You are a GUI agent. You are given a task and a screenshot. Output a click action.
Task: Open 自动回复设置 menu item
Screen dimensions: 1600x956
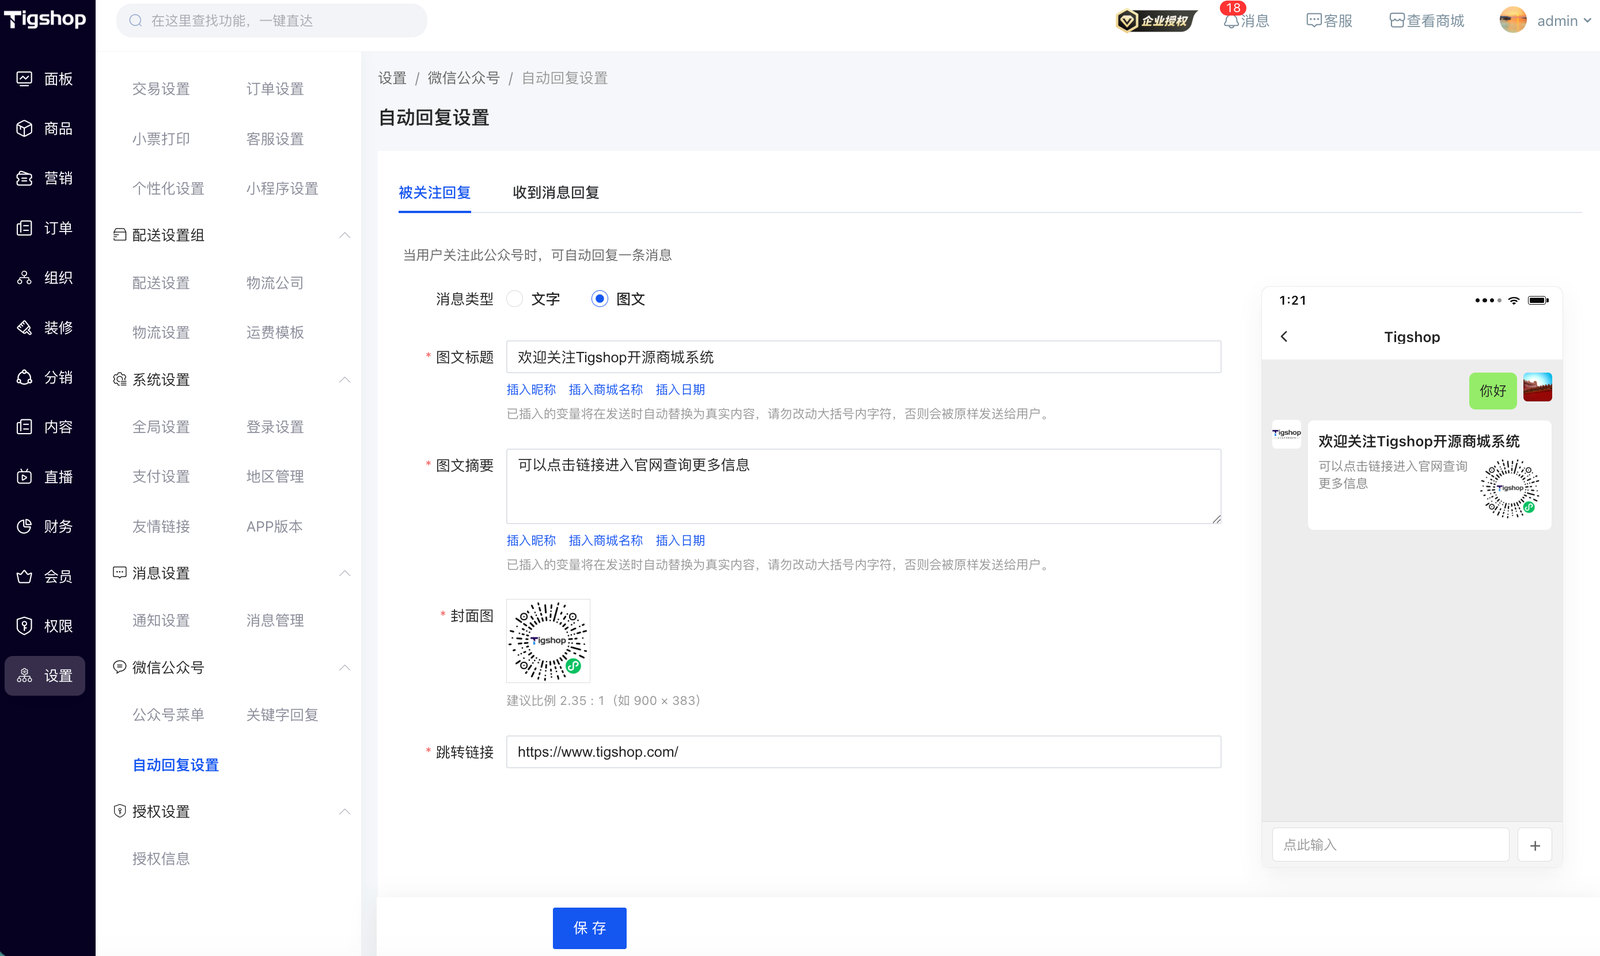click(x=176, y=765)
